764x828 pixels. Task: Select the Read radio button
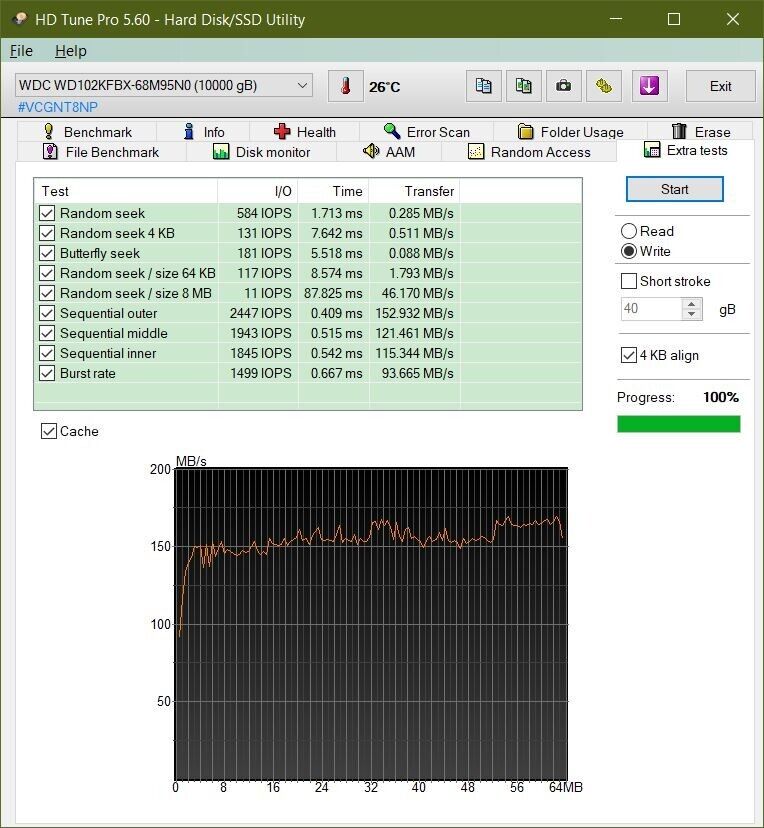[x=628, y=231]
